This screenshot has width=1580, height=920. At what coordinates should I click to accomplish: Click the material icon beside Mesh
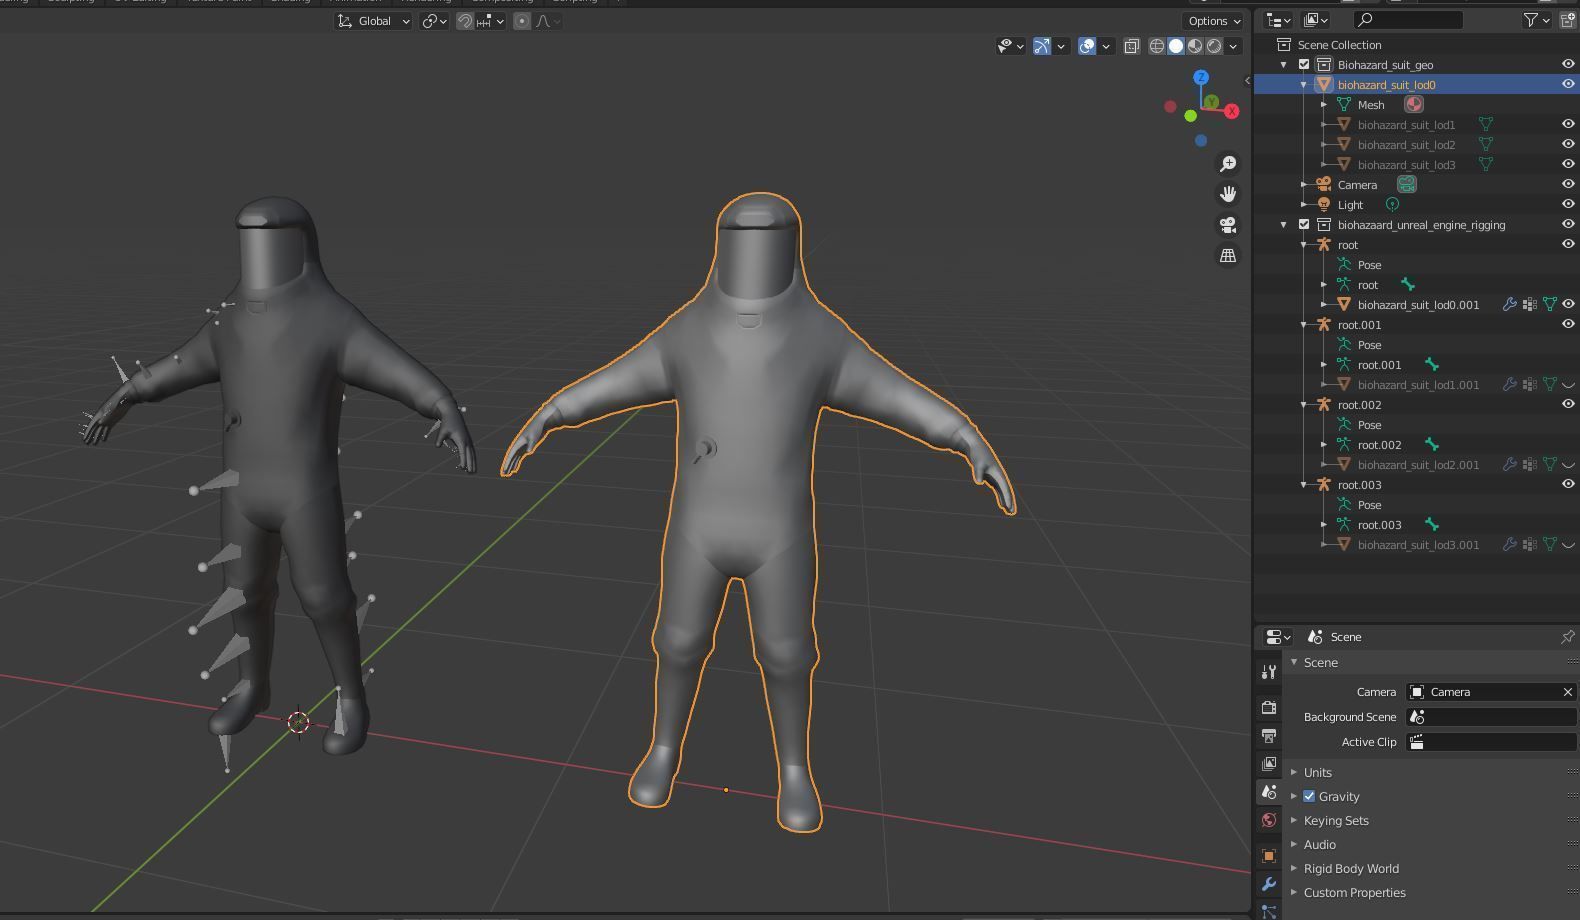click(x=1414, y=104)
